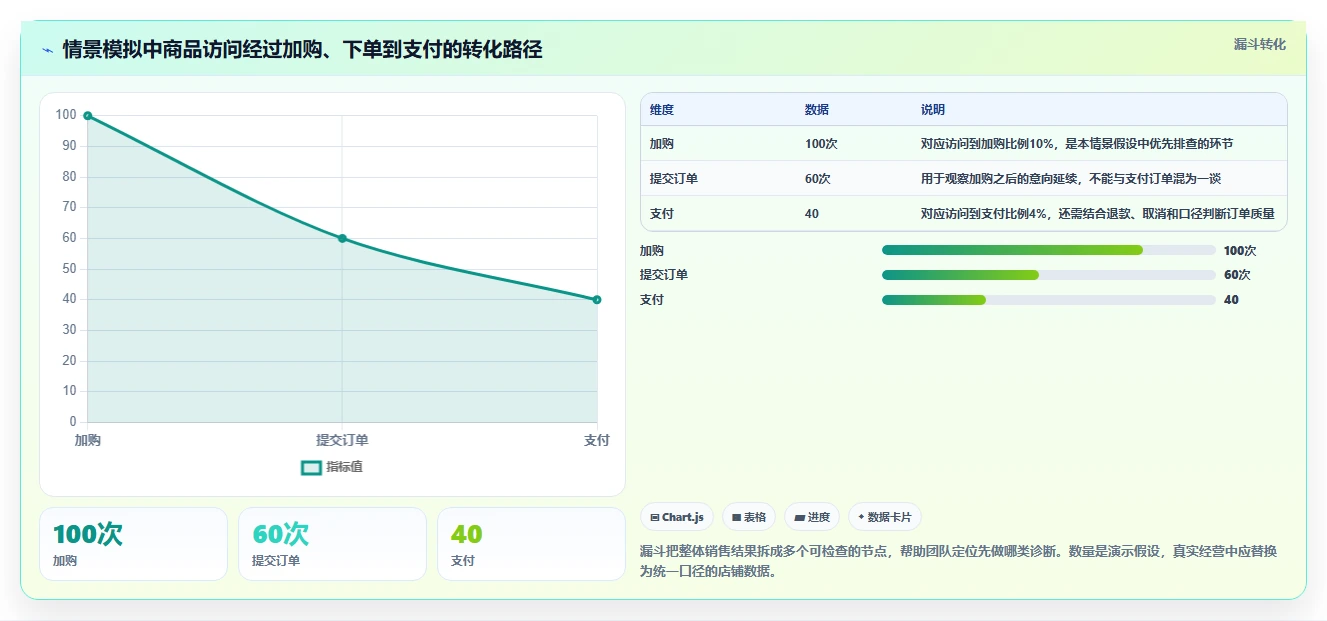Click the 40 value after the progress bar

tap(1231, 300)
